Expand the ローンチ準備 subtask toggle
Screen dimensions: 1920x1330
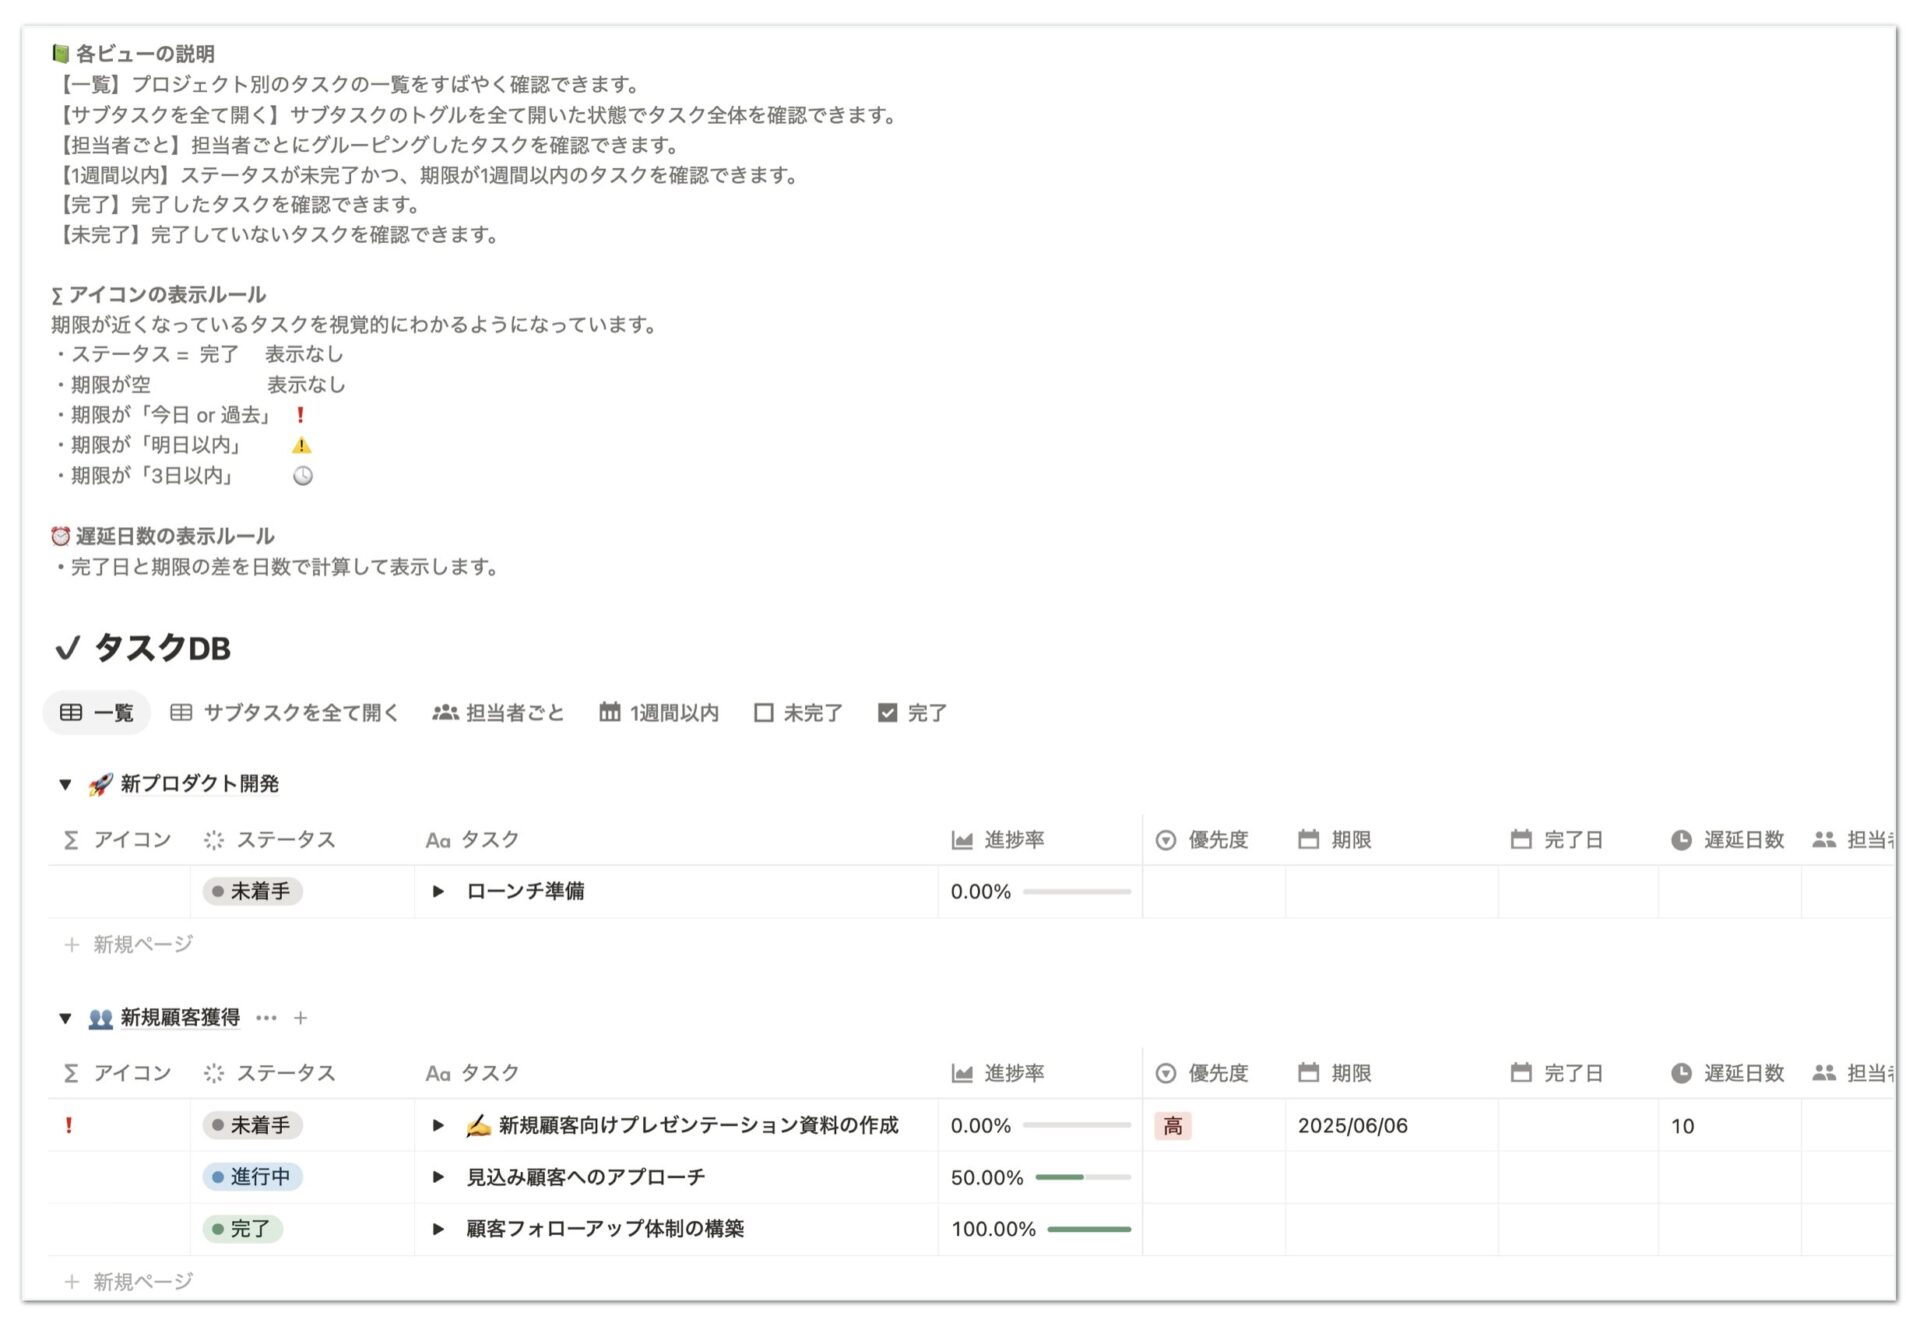(x=438, y=891)
